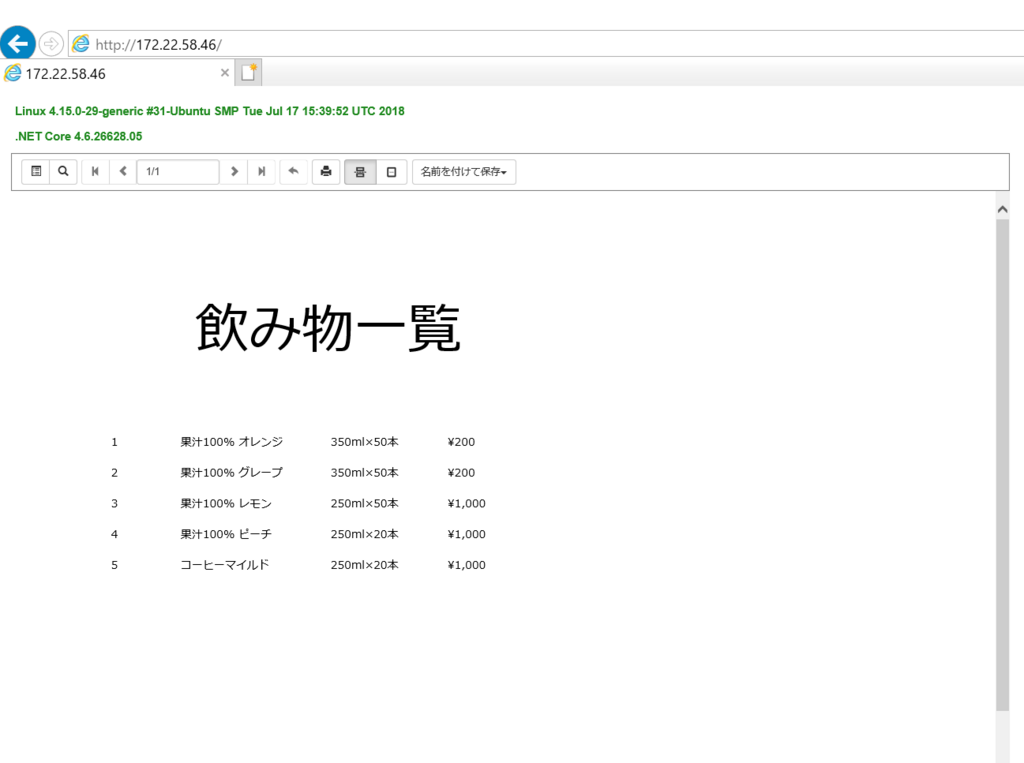Click the Linux 4.15.0-29-generic version line
The width and height of the screenshot is (1024, 763).
[x=210, y=111]
